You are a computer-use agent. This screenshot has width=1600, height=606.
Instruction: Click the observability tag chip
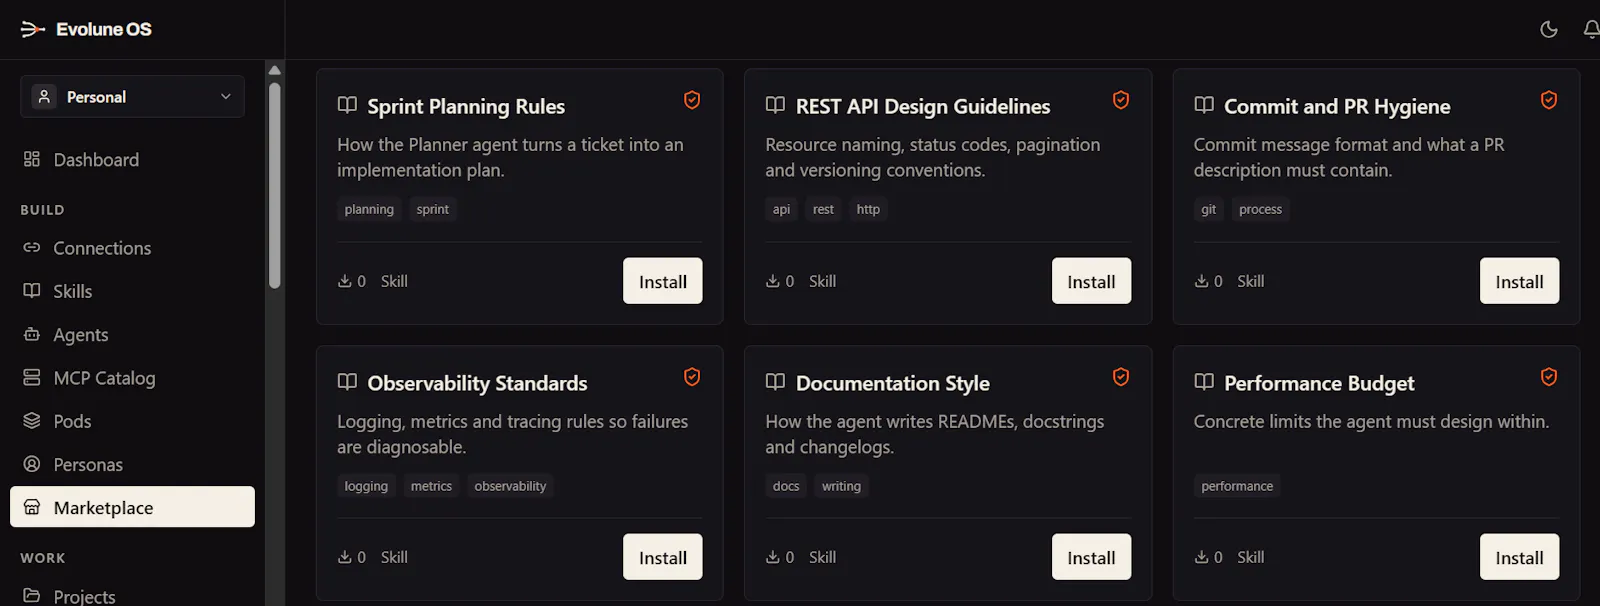[510, 486]
